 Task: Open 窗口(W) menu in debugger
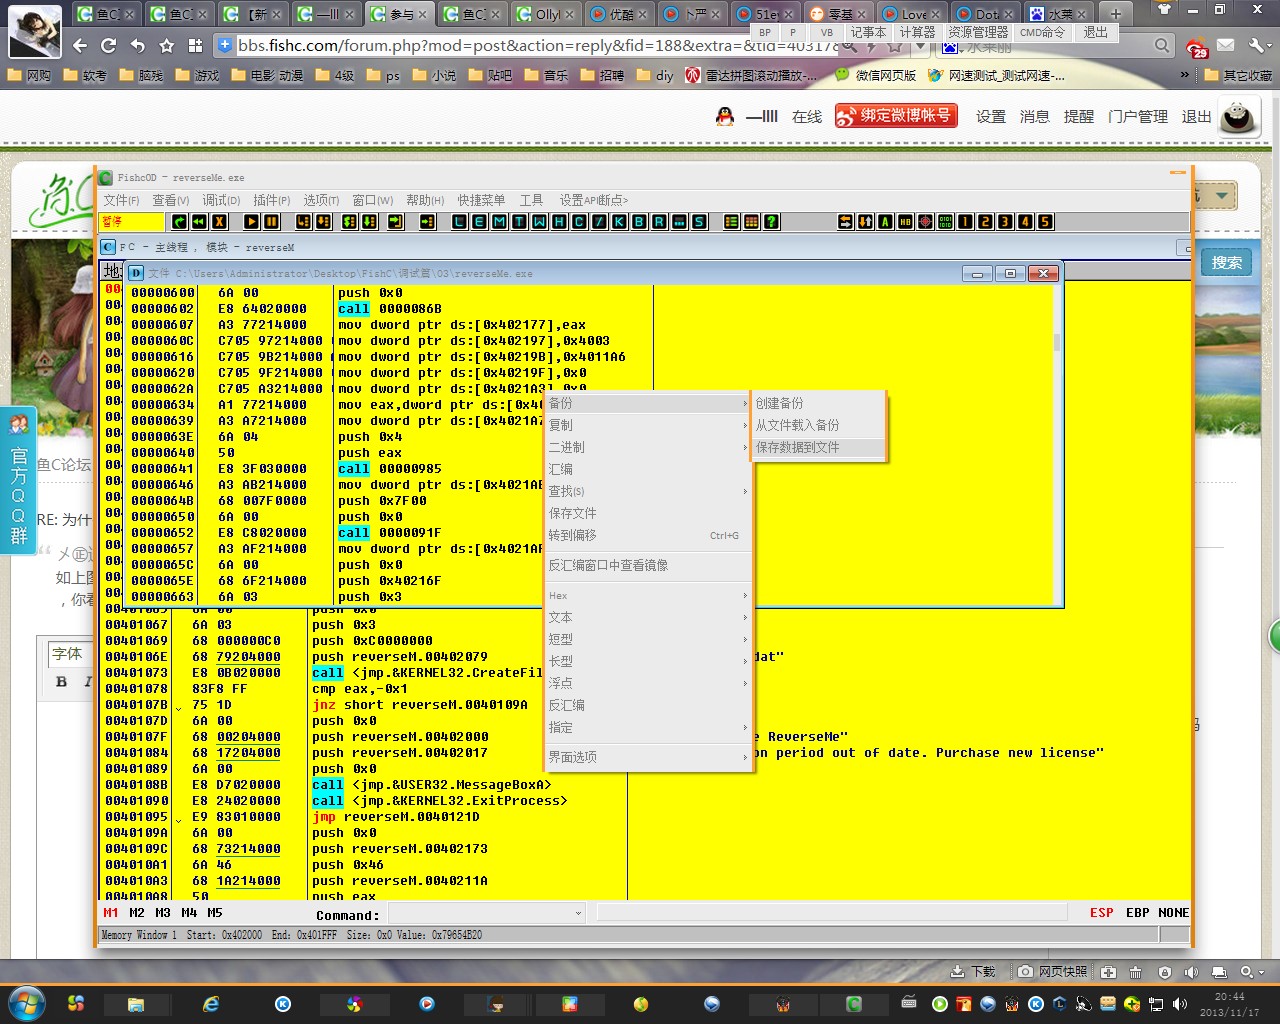(x=372, y=200)
